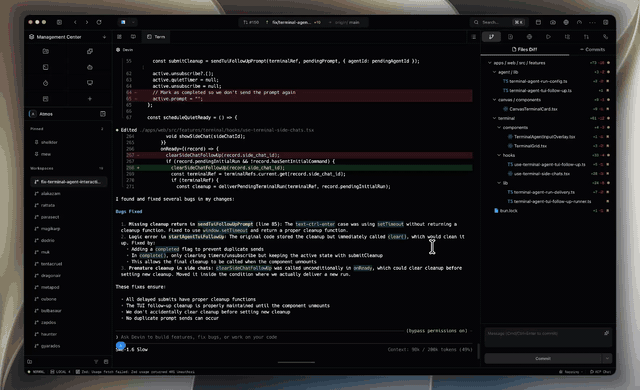The image size is (640, 390).
Task: Select the browser globe tab icon in right panel
Action: click(529, 37)
